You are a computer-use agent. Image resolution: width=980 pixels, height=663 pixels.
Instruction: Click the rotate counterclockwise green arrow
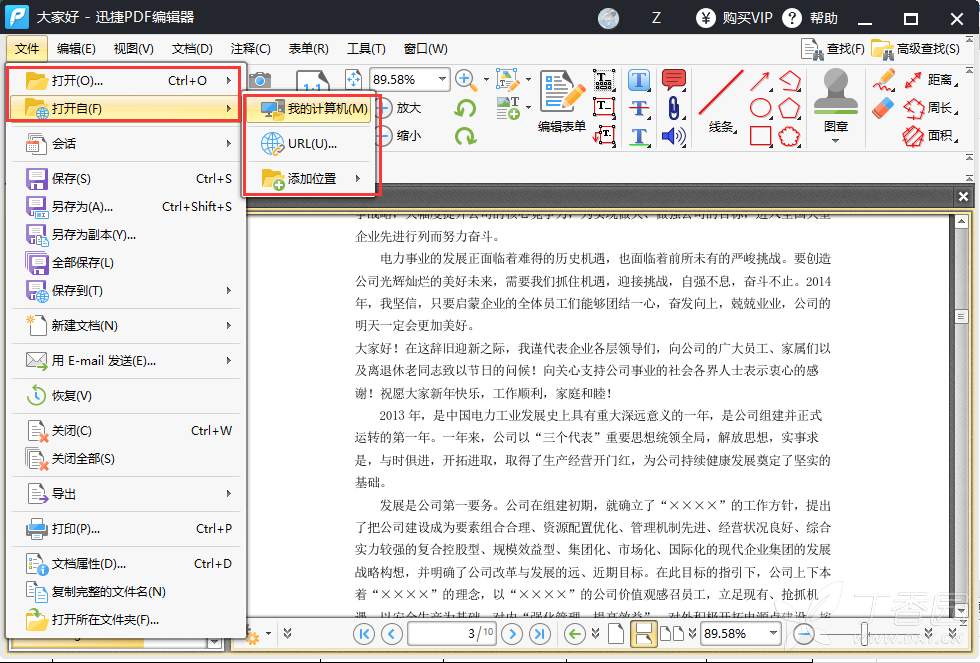click(x=465, y=108)
